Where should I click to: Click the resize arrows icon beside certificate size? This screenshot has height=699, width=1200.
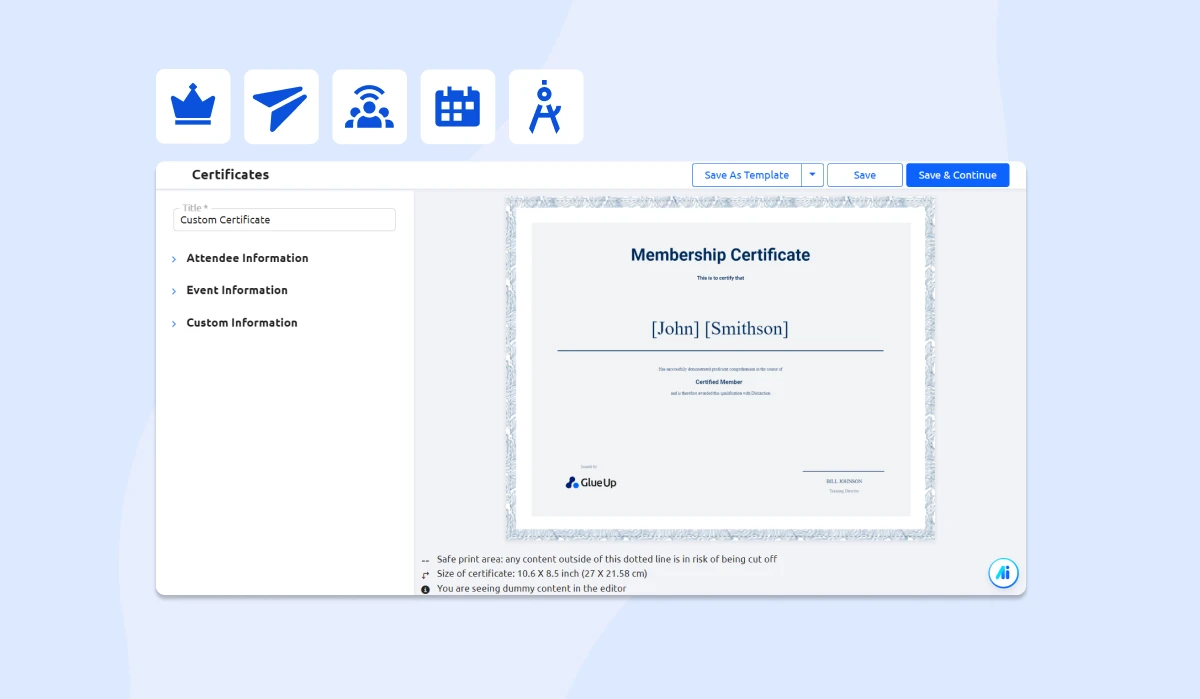(x=425, y=573)
